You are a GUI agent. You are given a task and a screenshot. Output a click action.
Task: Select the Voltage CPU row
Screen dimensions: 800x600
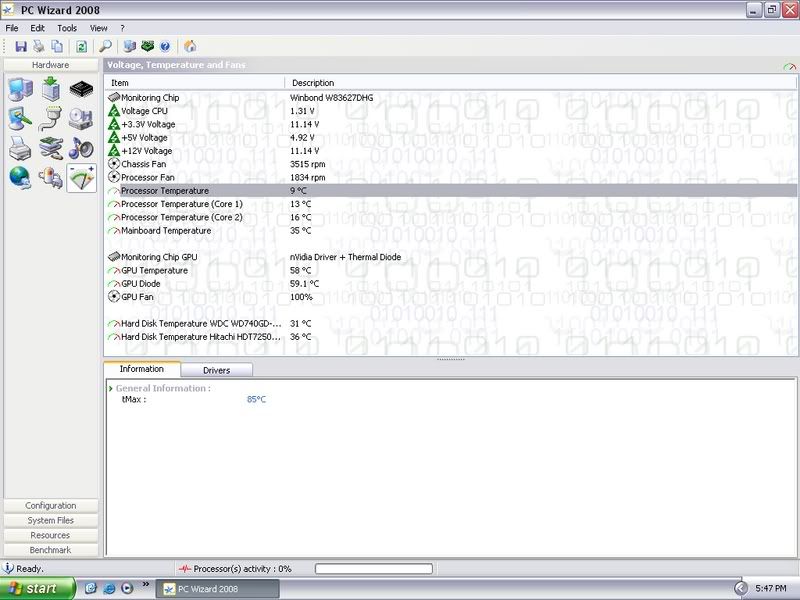coord(452,111)
